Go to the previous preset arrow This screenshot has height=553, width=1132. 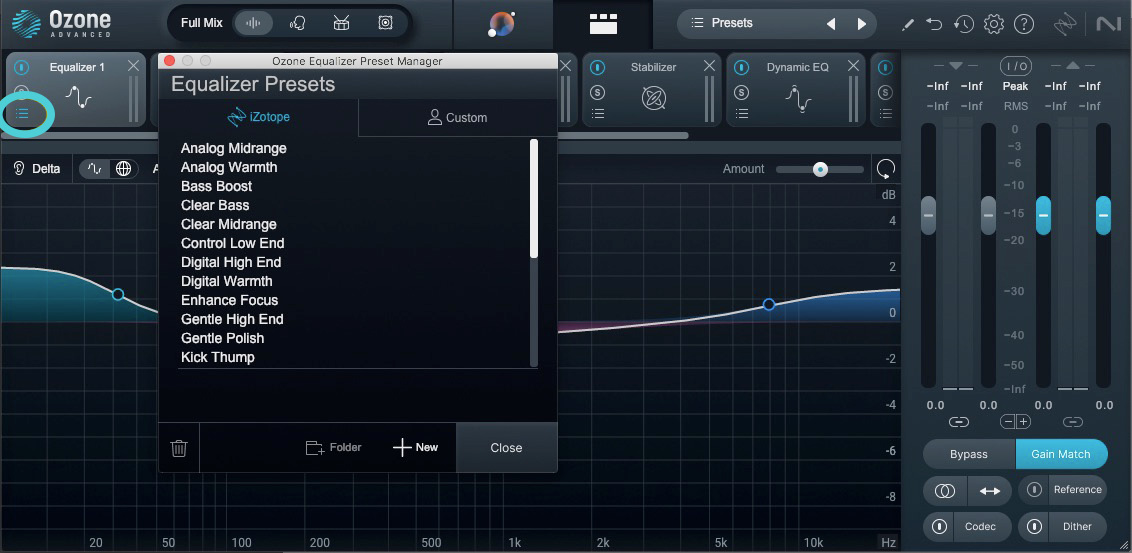[831, 24]
